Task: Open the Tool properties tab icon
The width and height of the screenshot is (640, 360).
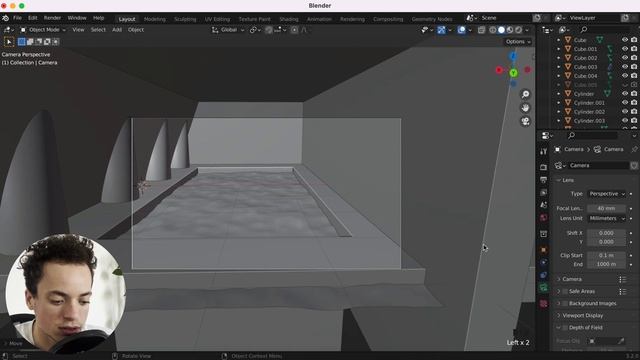Action: click(543, 151)
